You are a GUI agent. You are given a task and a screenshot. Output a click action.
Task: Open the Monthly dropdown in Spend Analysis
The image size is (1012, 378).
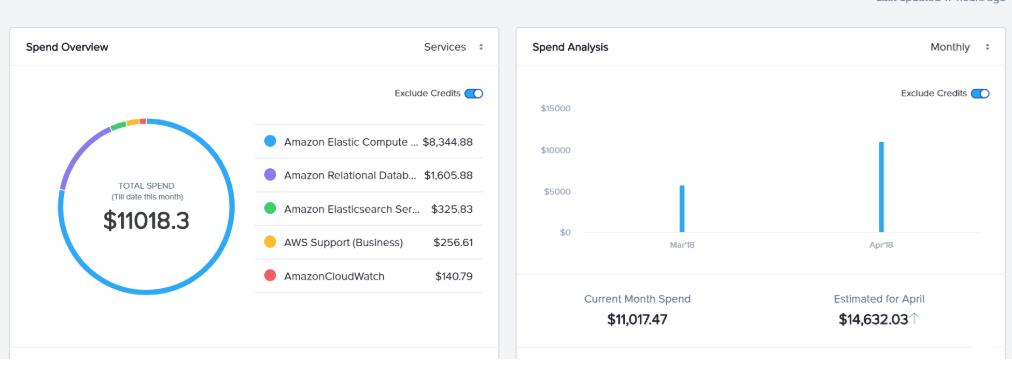tap(960, 47)
